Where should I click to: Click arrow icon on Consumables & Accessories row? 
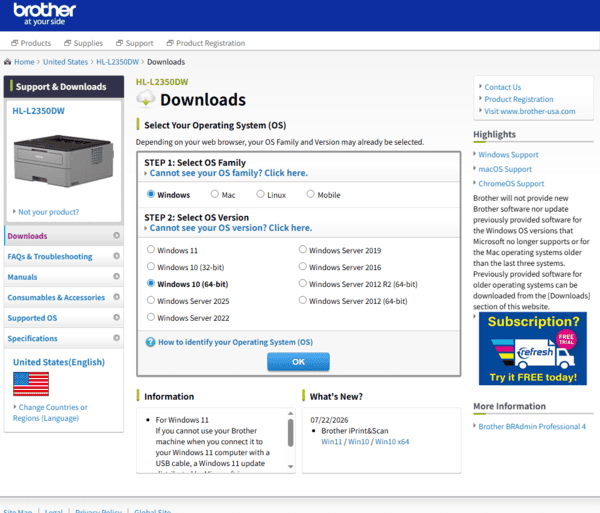coord(116,297)
